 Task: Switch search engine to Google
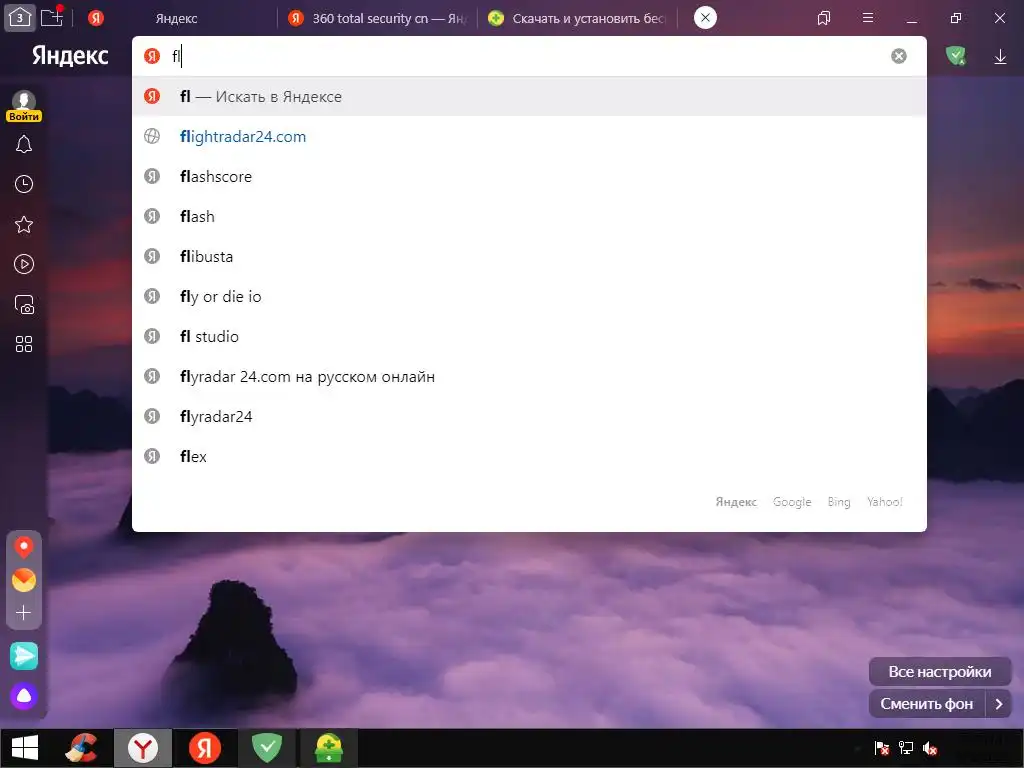(792, 502)
